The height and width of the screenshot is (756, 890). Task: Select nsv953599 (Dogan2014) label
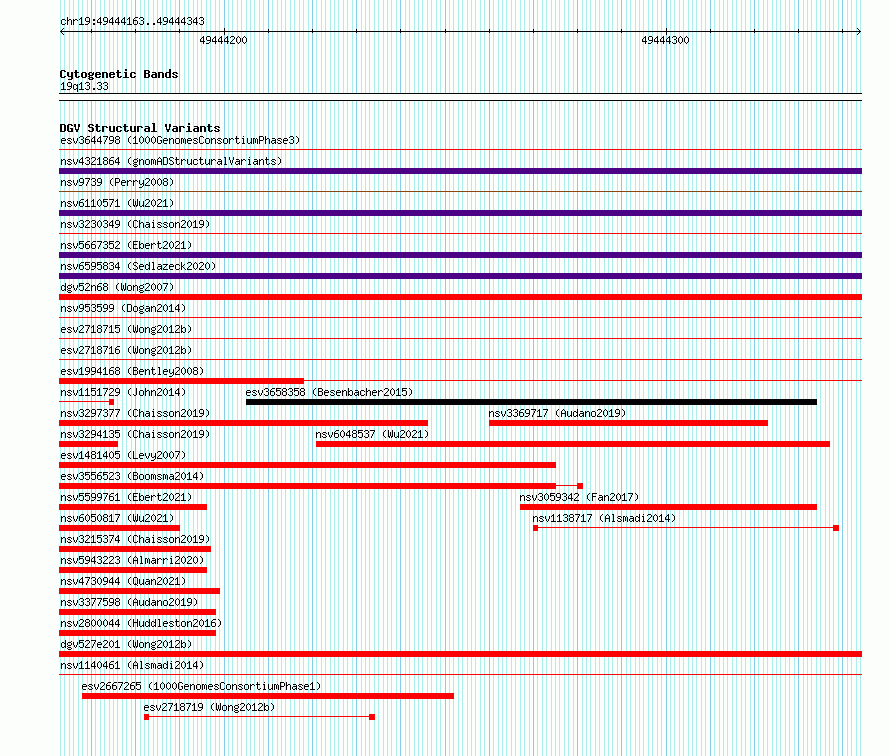click(123, 308)
